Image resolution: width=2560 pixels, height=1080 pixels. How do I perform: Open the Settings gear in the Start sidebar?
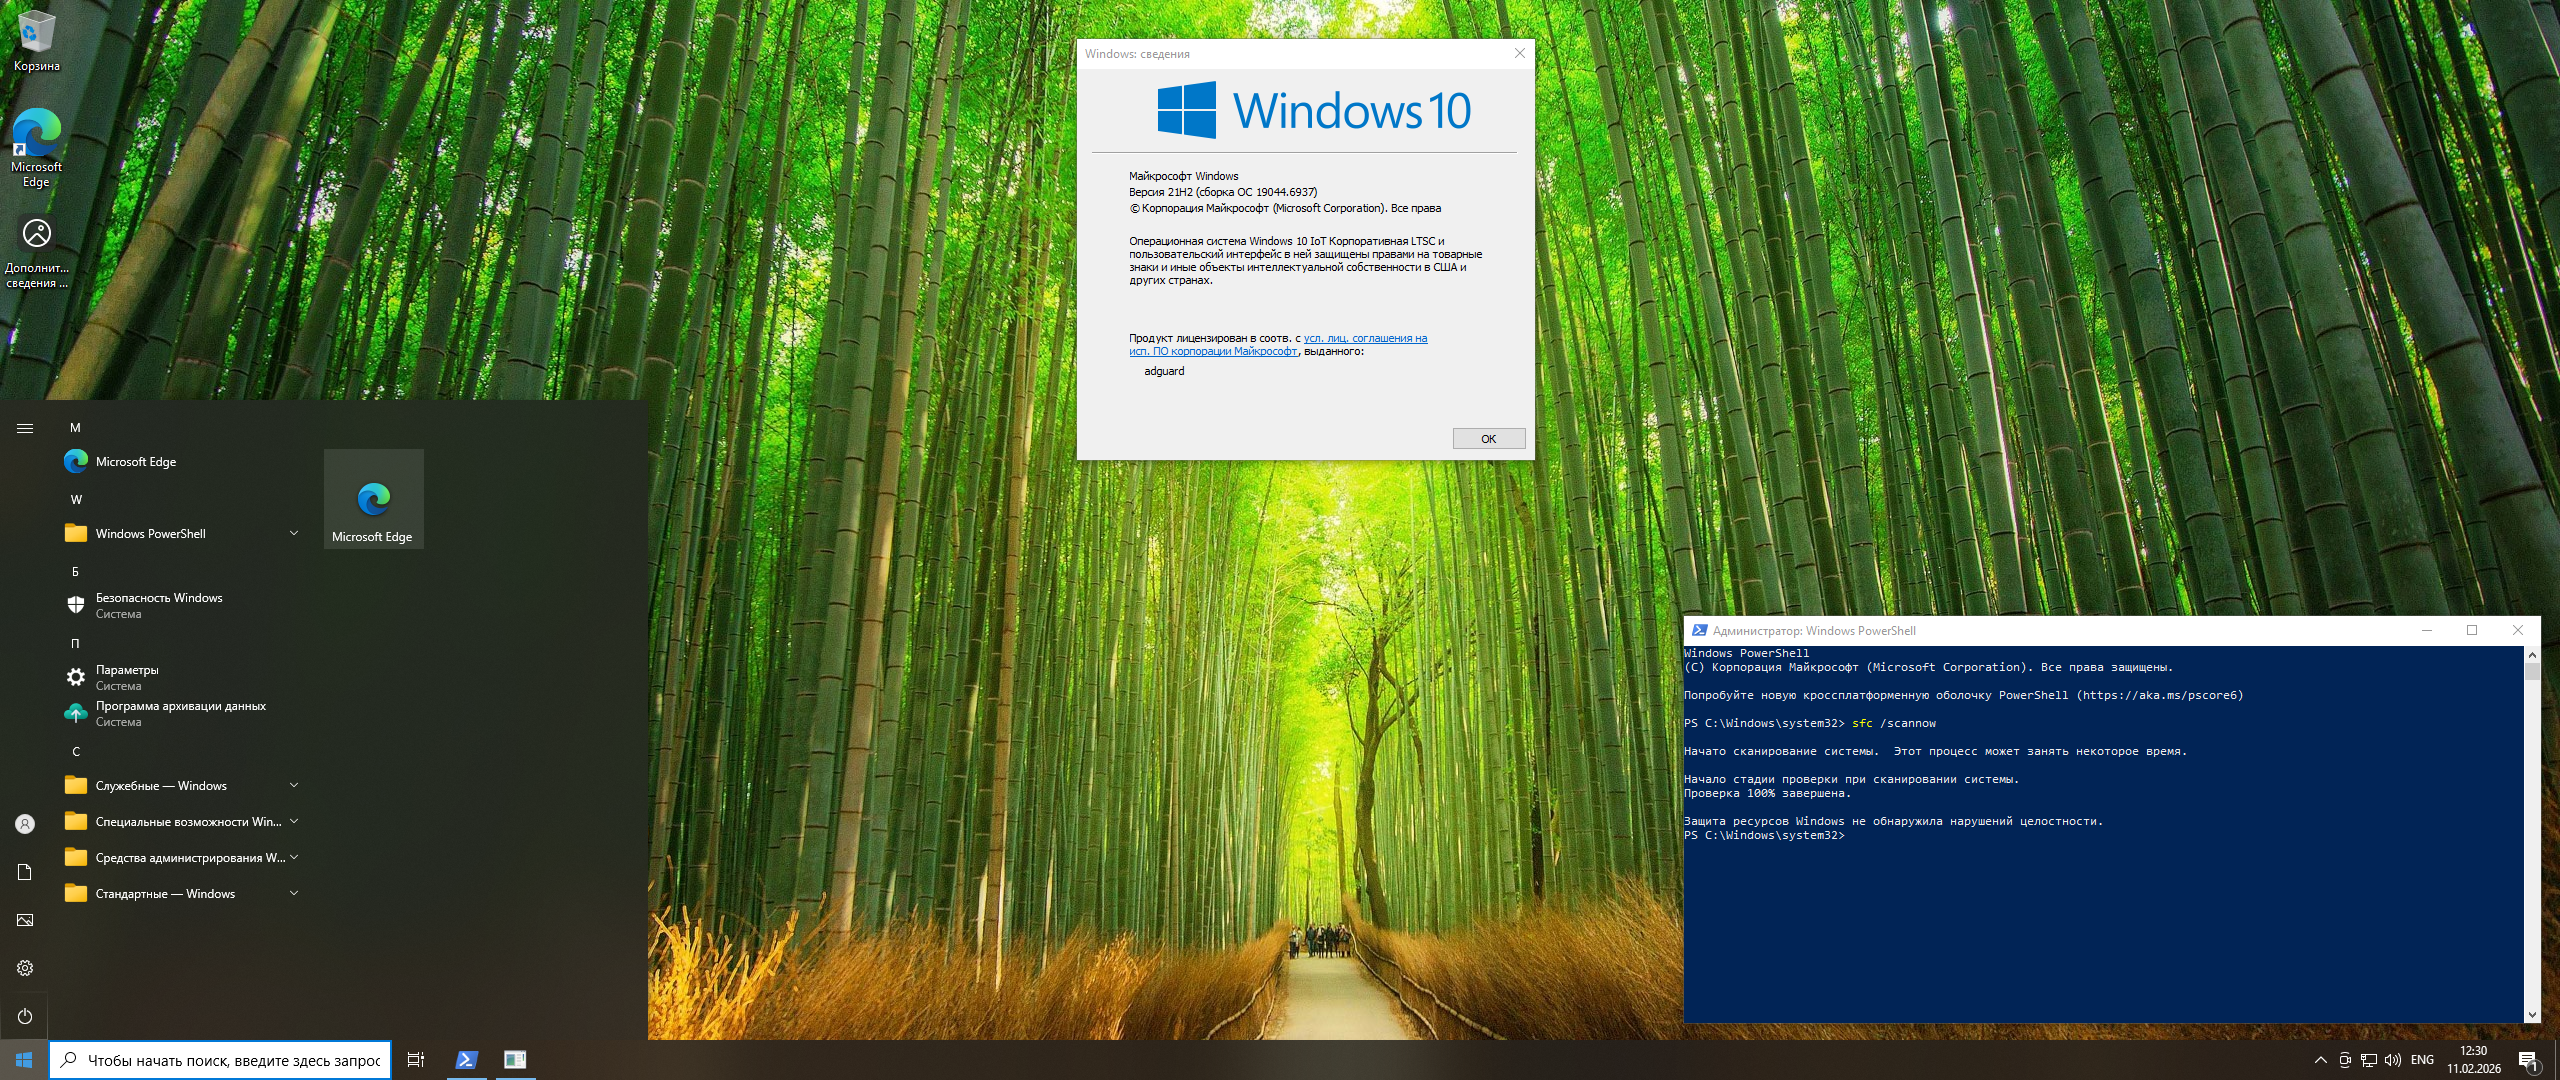pyautogui.click(x=25, y=968)
